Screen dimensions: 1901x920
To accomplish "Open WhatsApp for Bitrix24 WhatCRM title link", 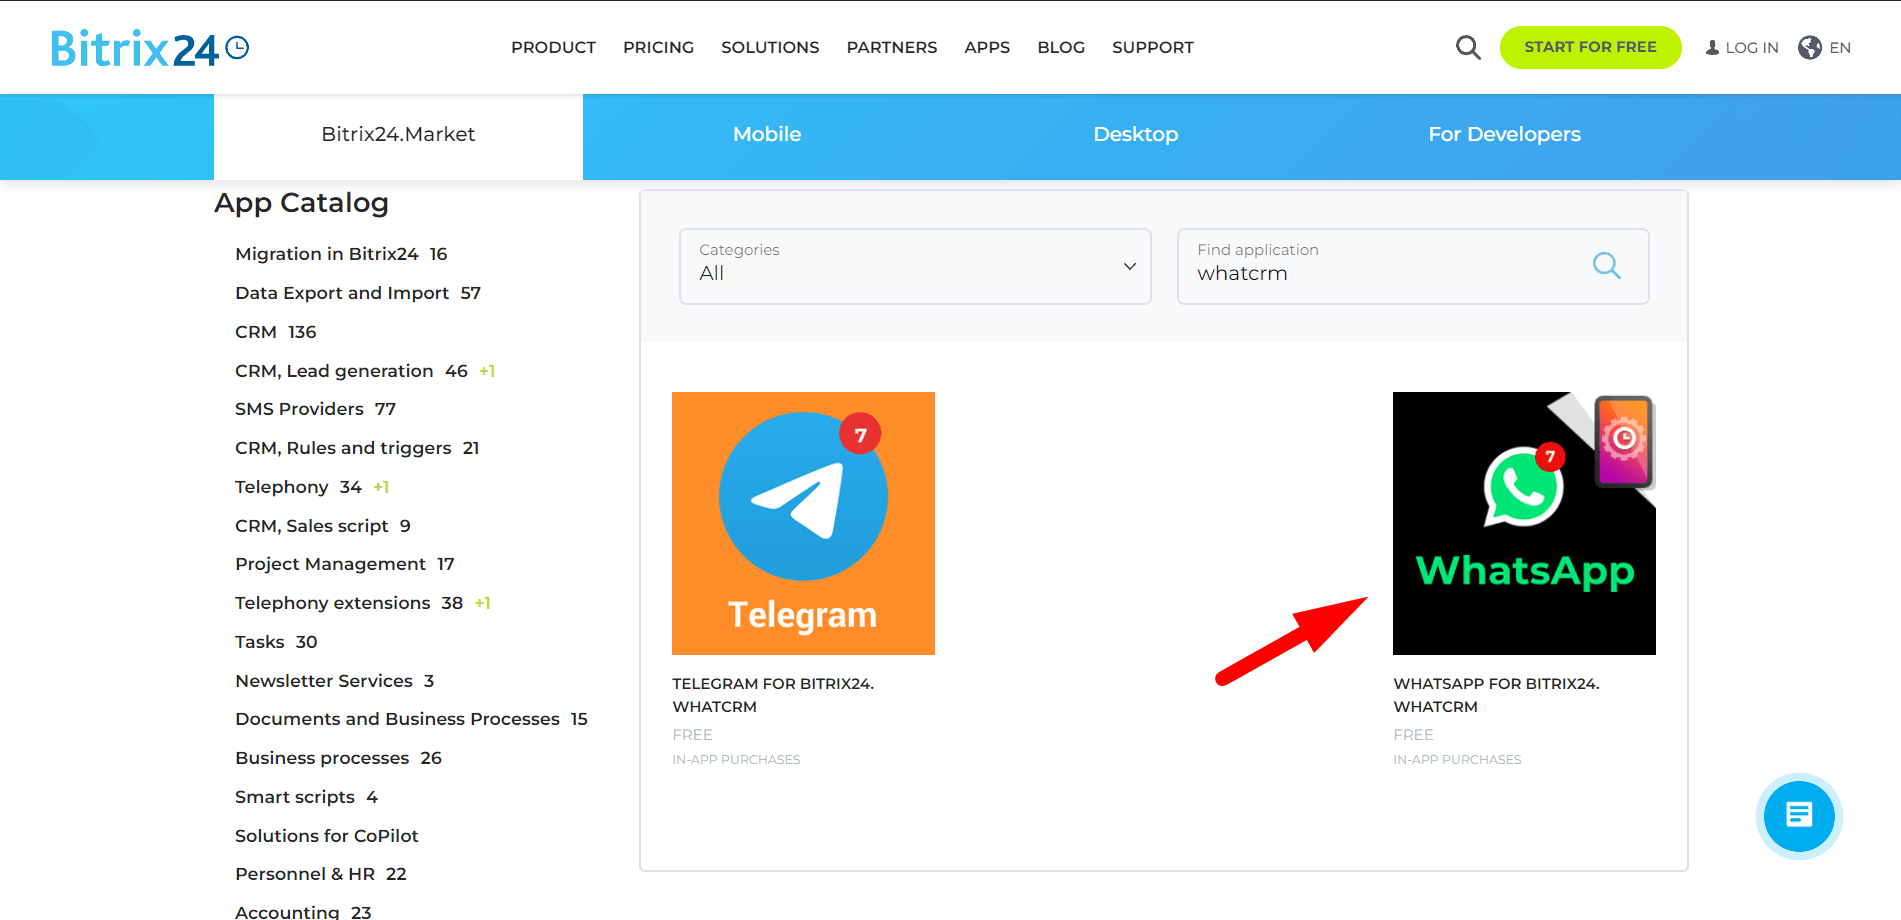I will tap(1495, 695).
